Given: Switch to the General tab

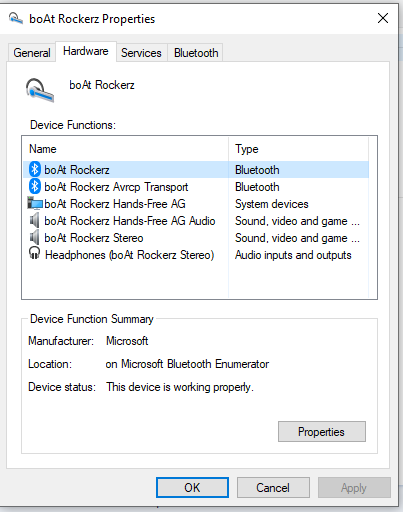Looking at the screenshot, I should click(32, 53).
